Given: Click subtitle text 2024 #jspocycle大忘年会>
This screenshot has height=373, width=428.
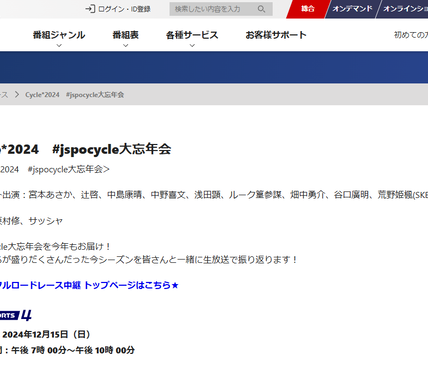Looking at the screenshot, I should click(55, 169).
